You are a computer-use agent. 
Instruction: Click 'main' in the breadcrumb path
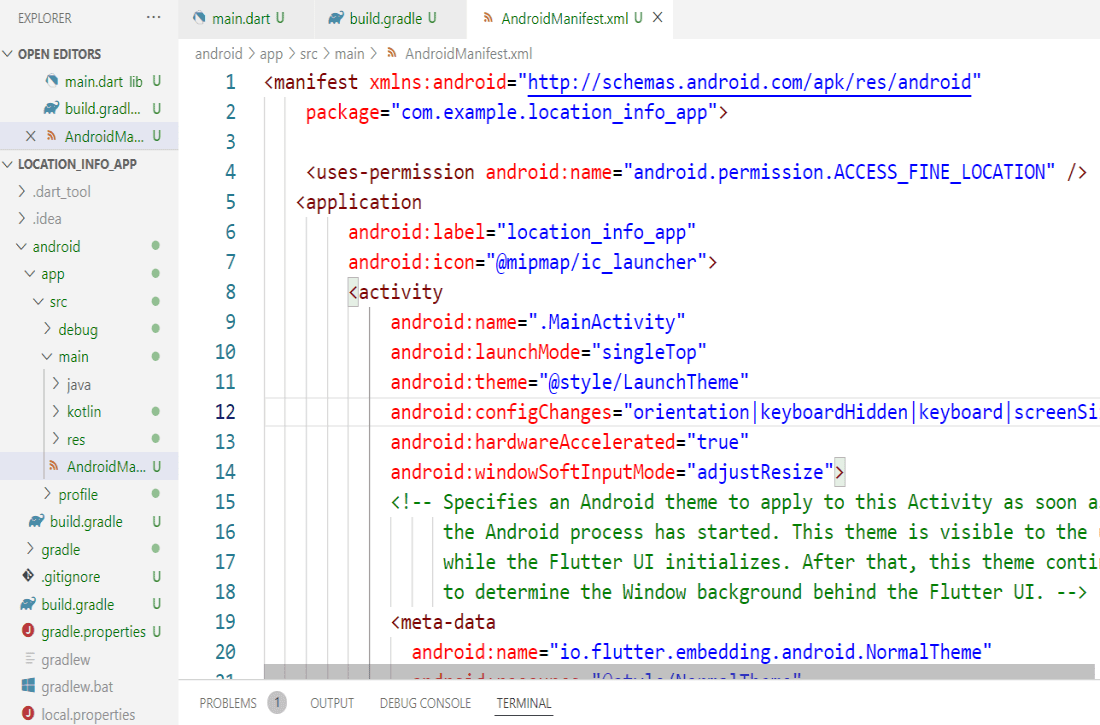349,53
